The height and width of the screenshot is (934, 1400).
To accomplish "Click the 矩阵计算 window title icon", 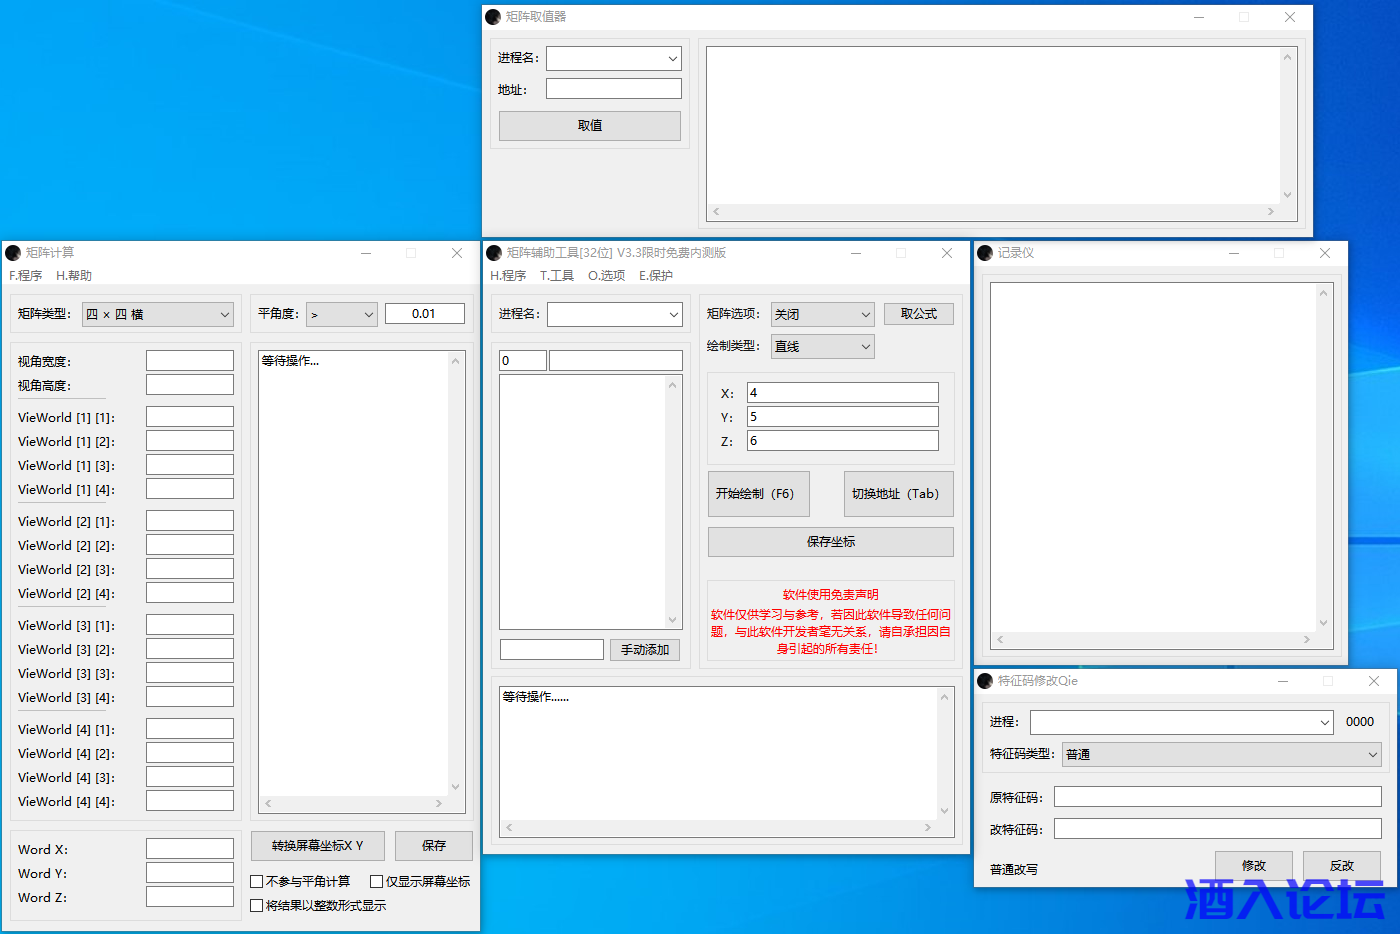I will [13, 253].
